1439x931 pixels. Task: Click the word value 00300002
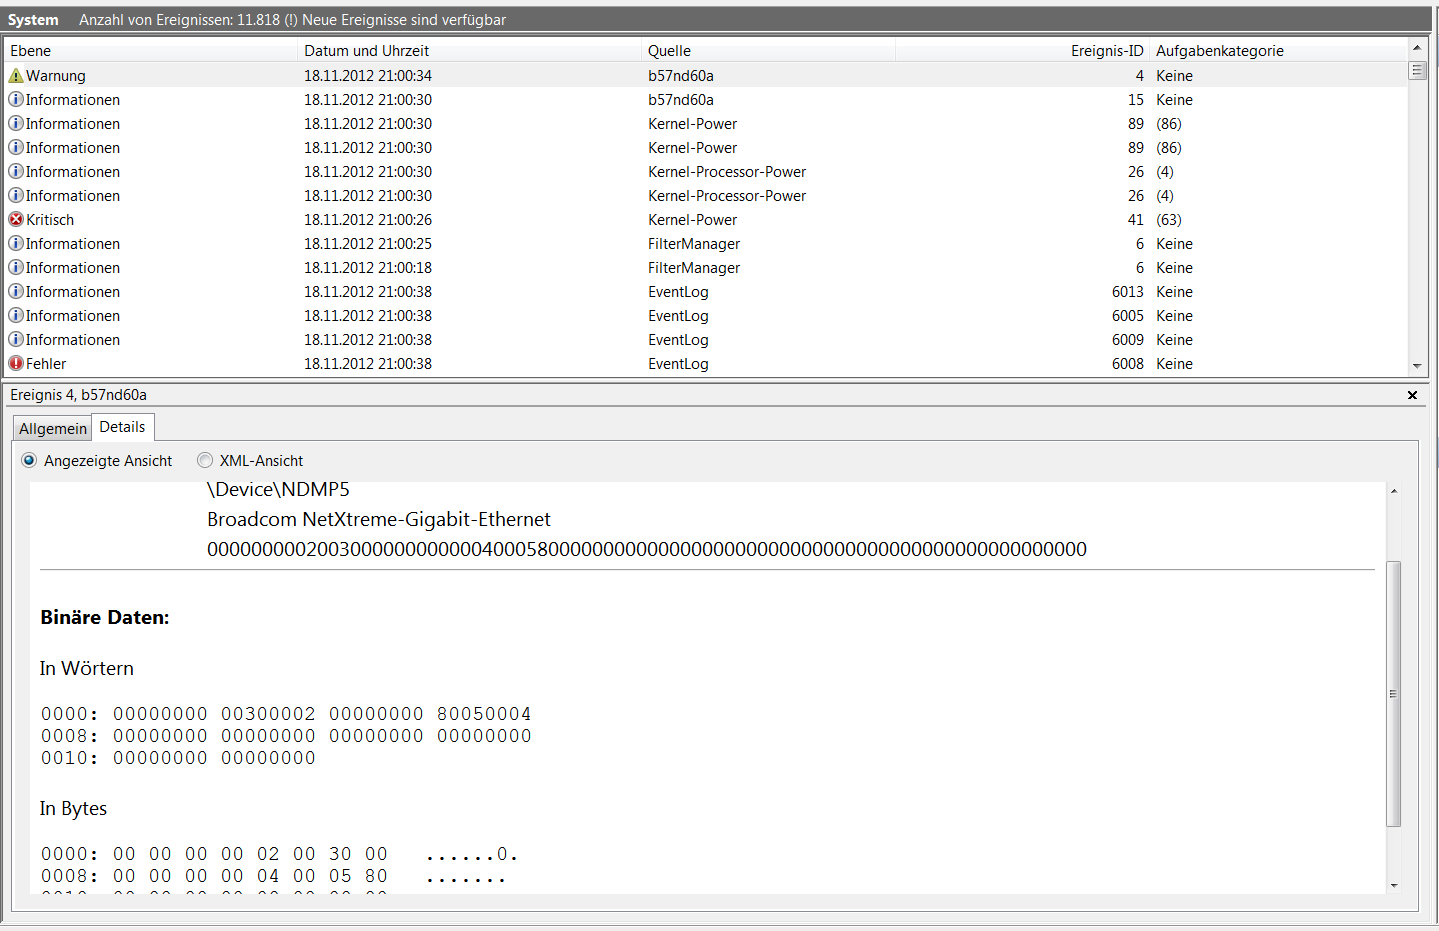pos(268,714)
